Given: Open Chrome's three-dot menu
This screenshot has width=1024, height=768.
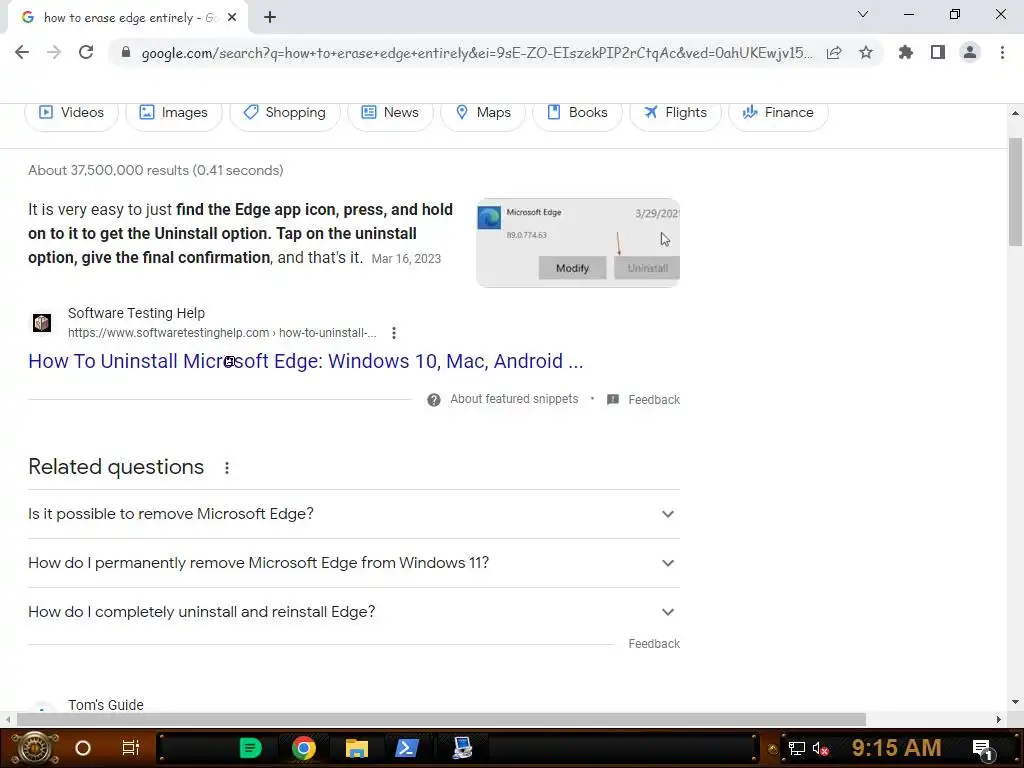Looking at the screenshot, I should 1002,52.
